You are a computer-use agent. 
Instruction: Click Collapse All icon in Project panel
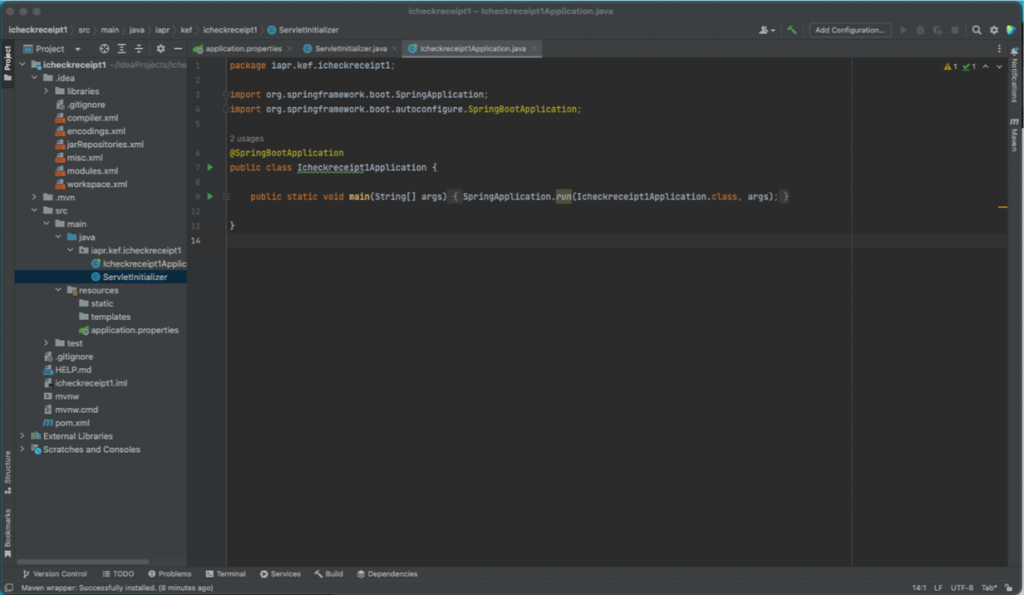tap(138, 49)
